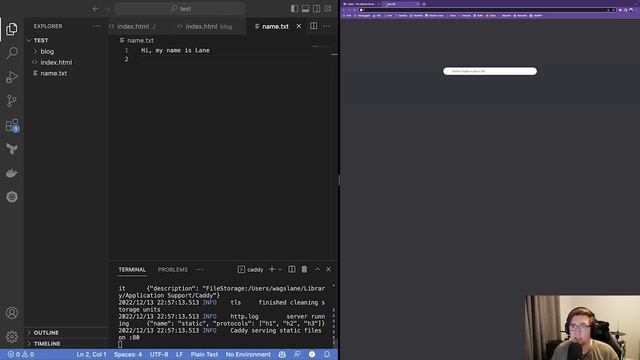
Task: Open the Docker extension view
Action: pyautogui.click(x=12, y=173)
